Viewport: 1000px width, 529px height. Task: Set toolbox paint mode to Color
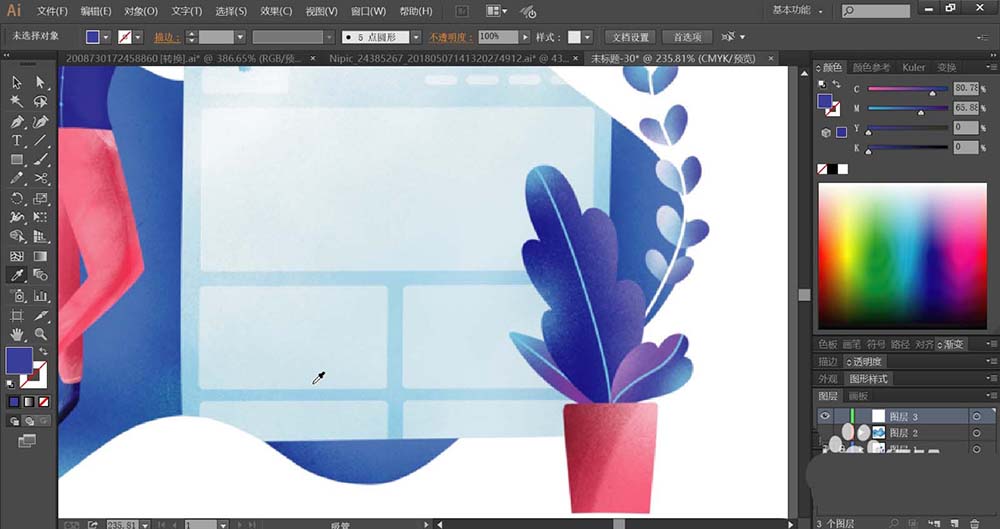point(14,402)
